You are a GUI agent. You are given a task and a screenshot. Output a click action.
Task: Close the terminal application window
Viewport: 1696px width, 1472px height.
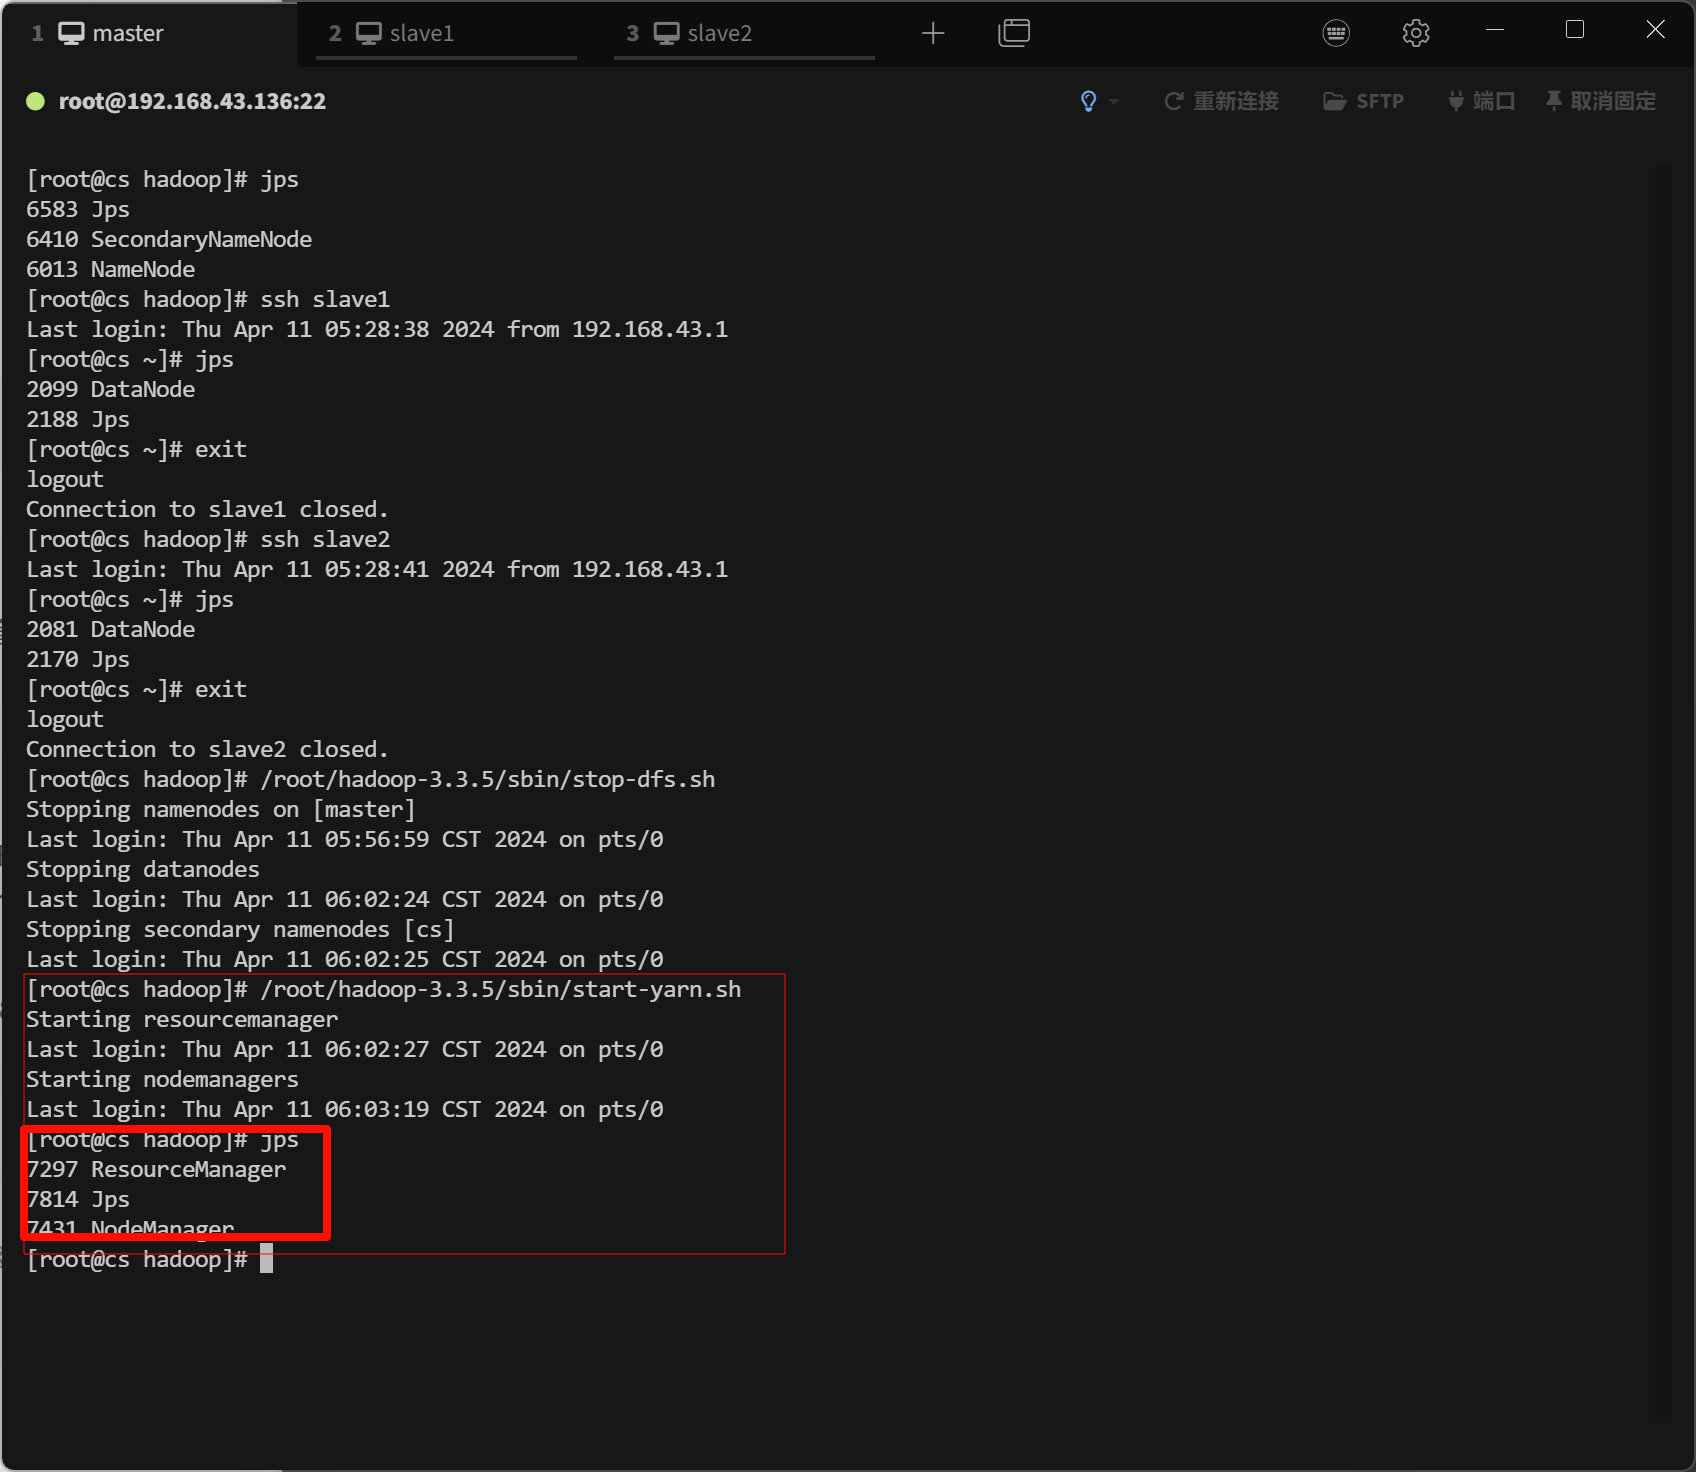pyautogui.click(x=1655, y=30)
